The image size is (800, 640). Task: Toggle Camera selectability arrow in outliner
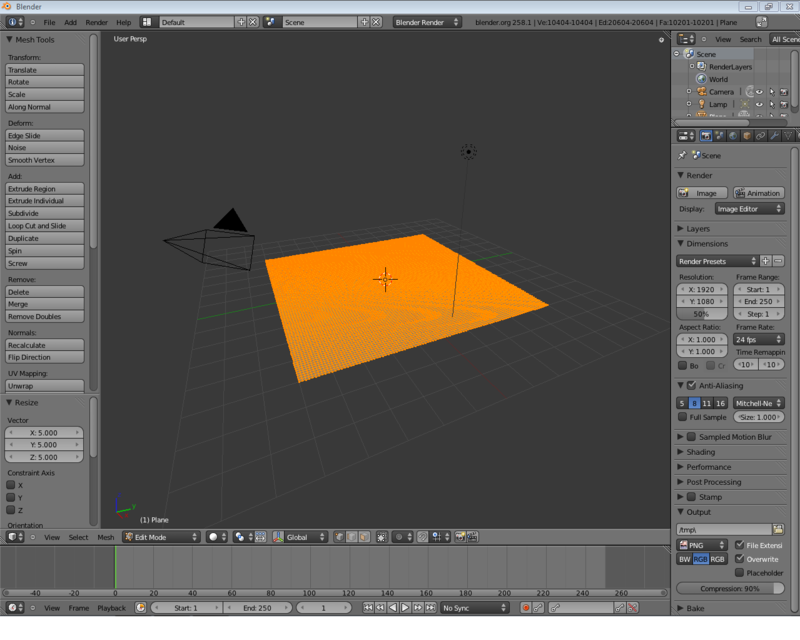click(772, 92)
